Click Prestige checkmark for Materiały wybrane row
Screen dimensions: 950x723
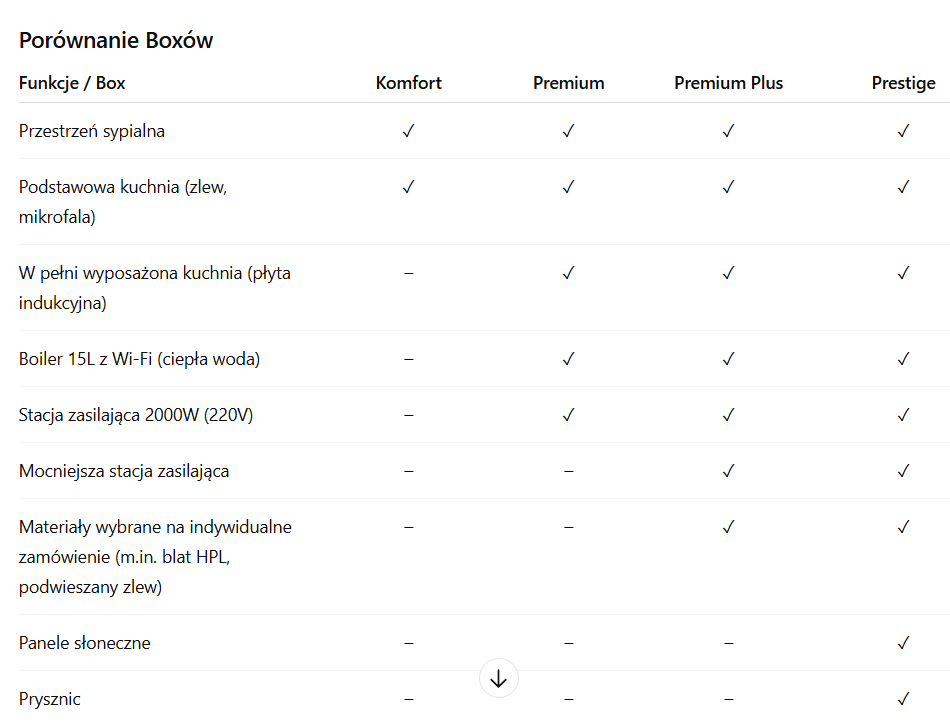[903, 527]
